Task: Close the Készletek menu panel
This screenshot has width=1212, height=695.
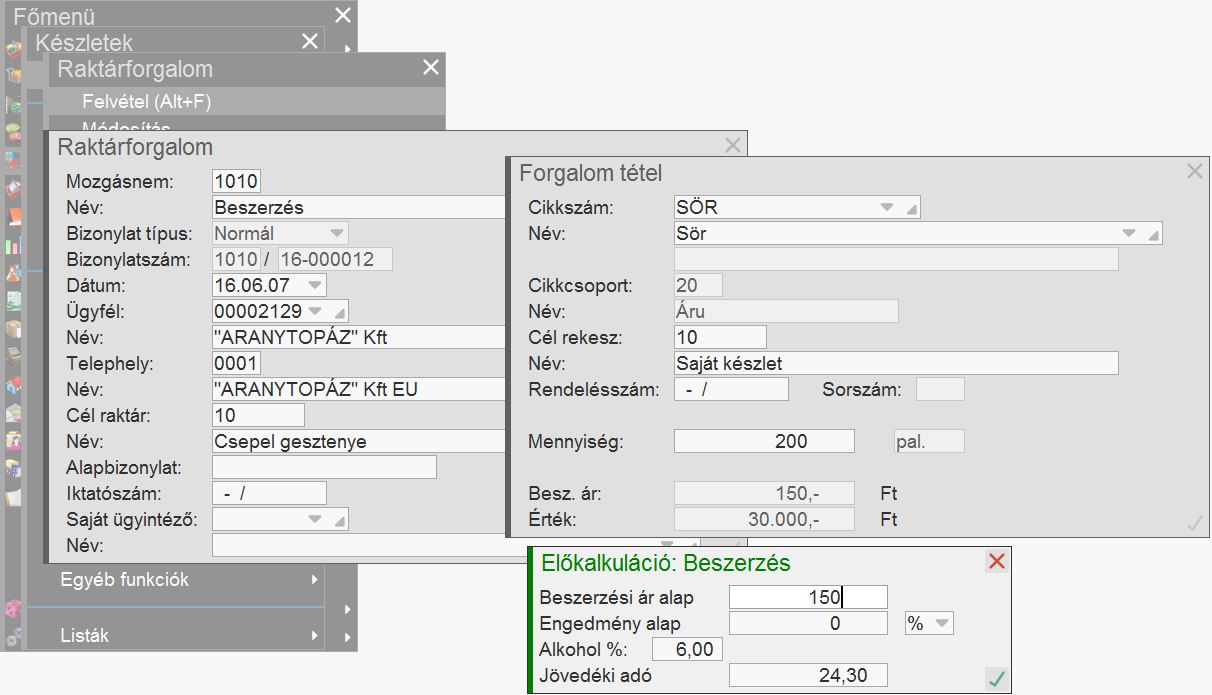Action: (x=309, y=41)
